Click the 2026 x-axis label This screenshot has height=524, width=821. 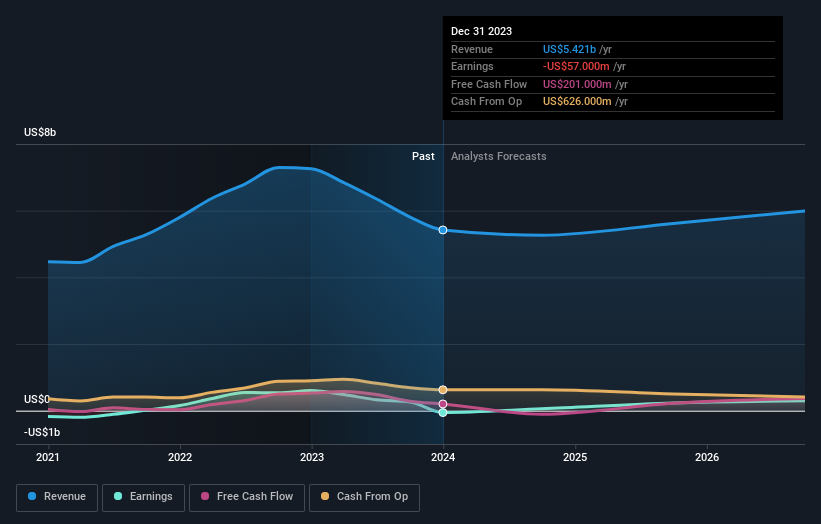707,457
